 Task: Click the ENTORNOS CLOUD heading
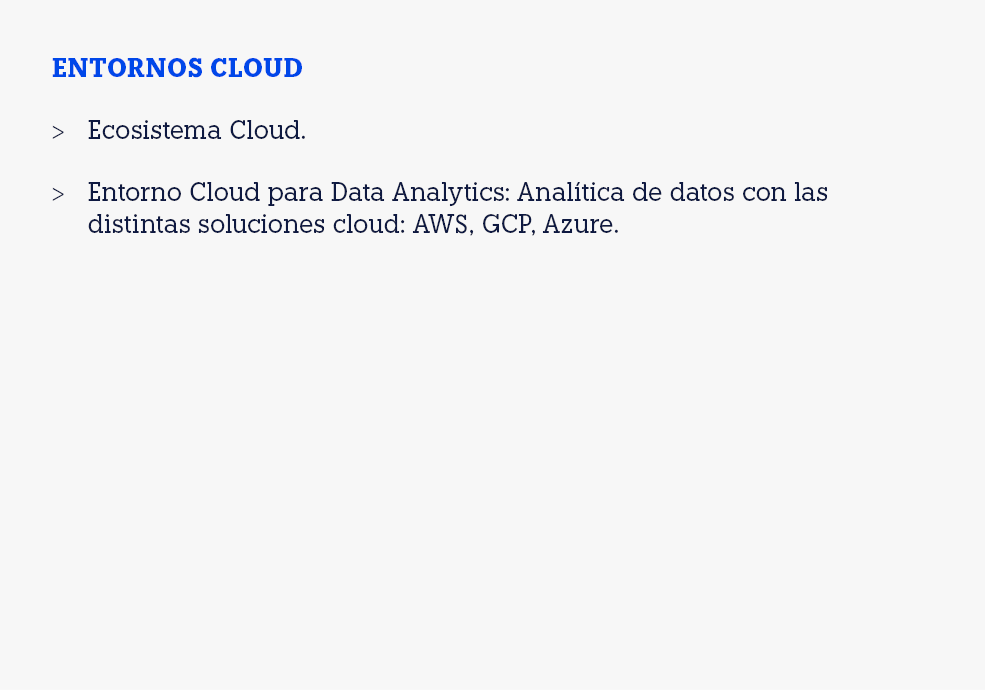(177, 68)
